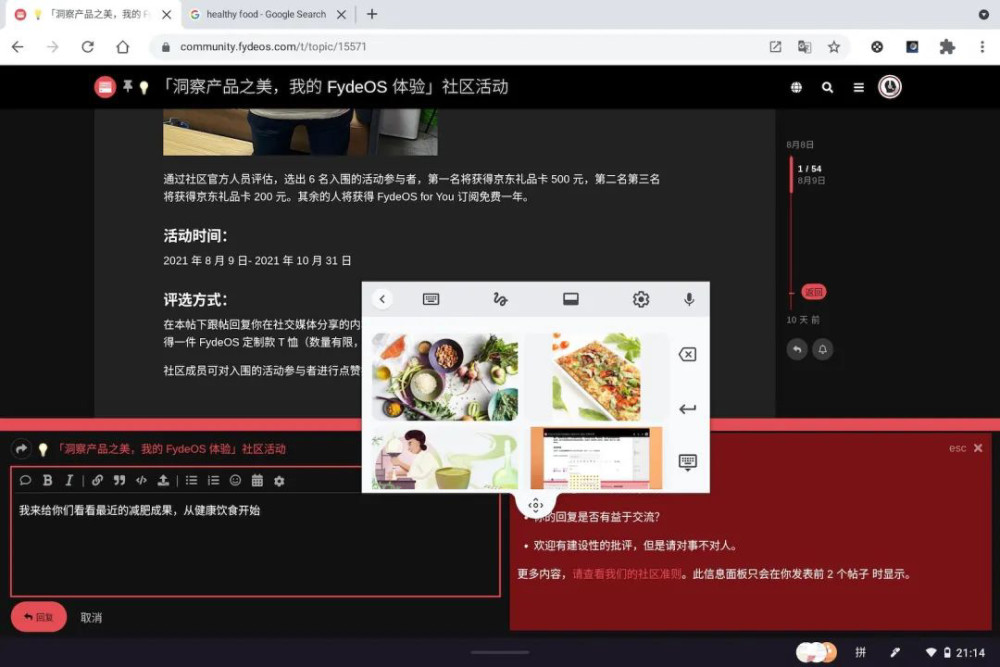Toggle italic formatting in reply editor
The width and height of the screenshot is (1000, 667).
(x=69, y=480)
